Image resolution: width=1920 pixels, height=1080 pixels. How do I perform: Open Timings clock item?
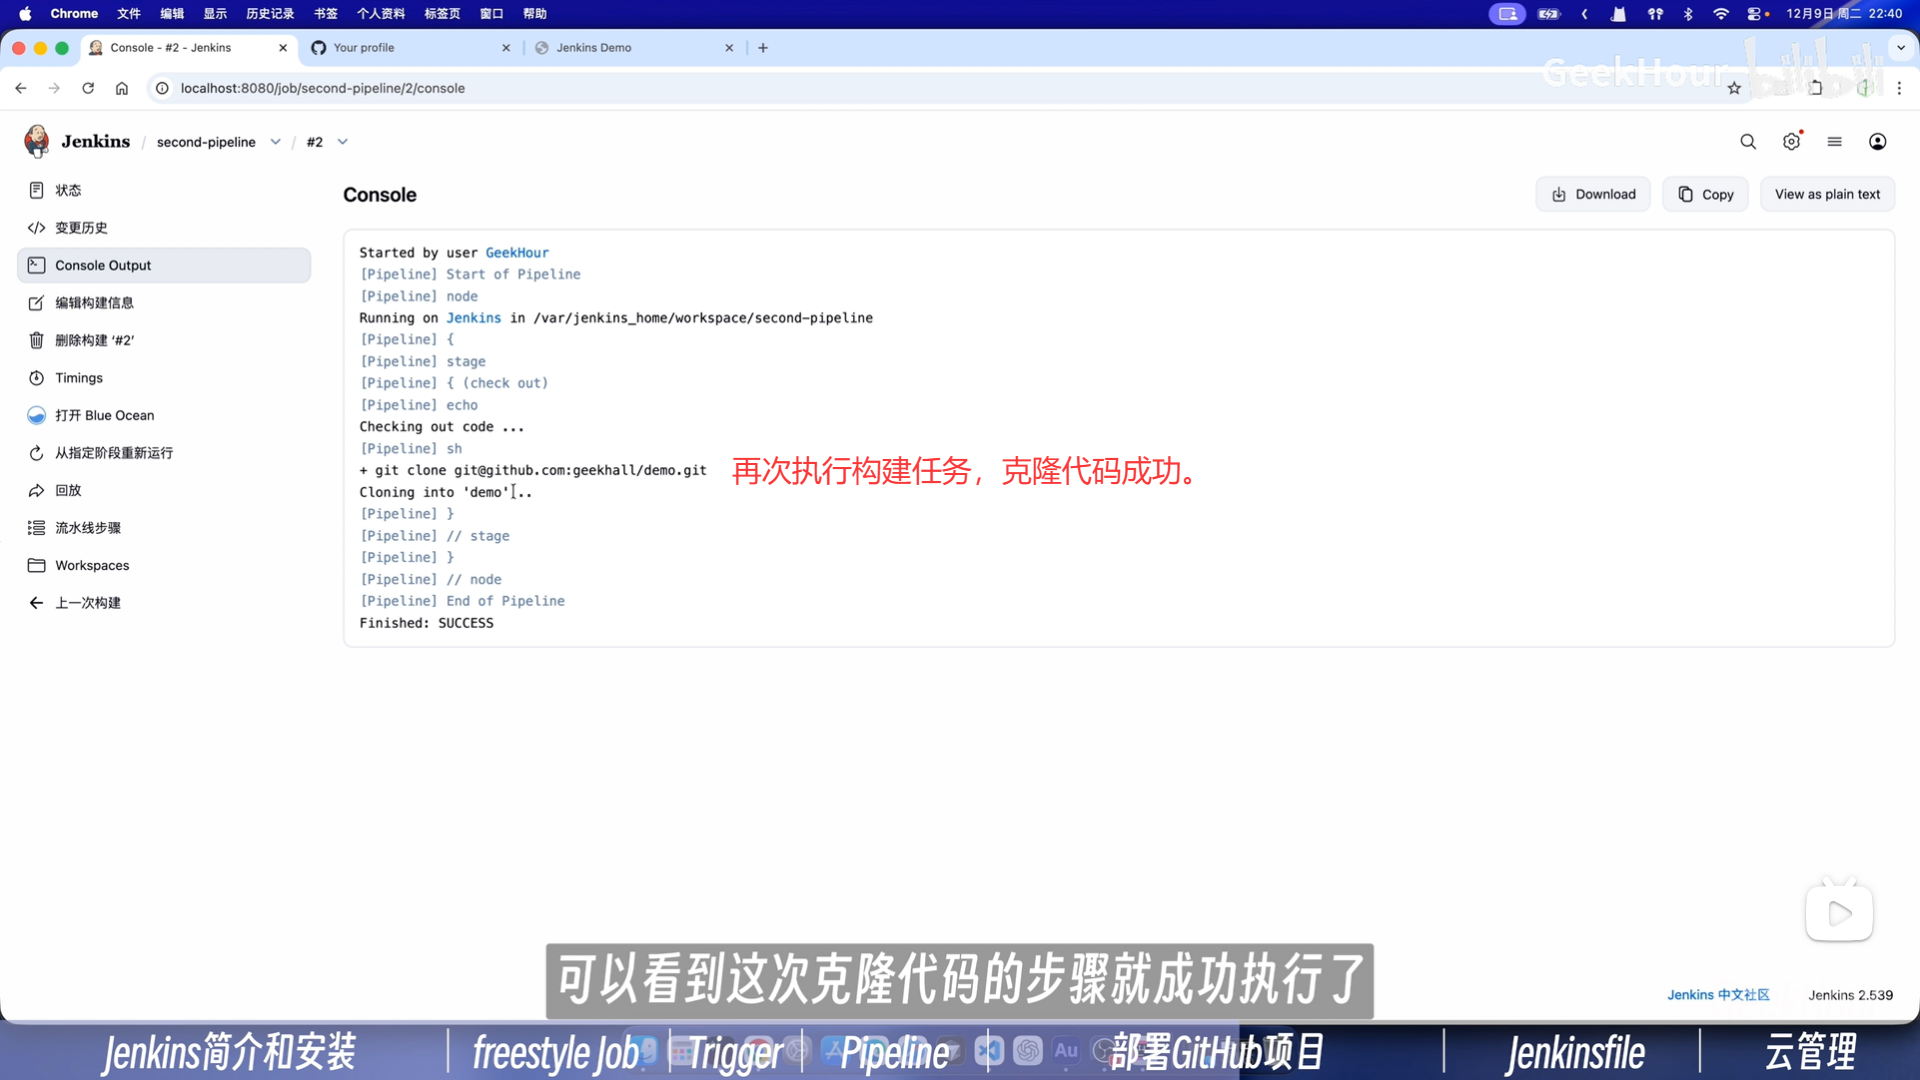[x=78, y=378]
